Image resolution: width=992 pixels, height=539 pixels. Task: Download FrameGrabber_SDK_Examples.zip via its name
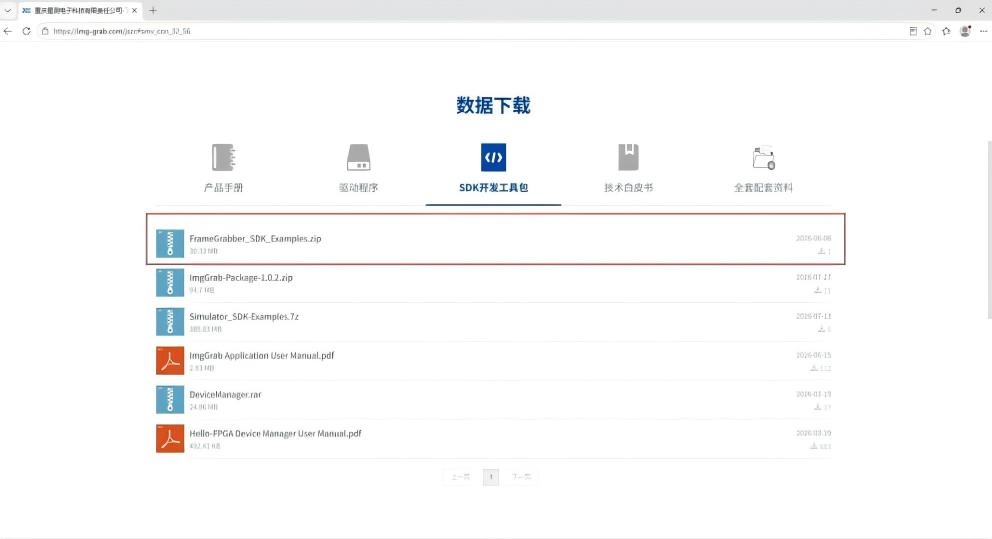[x=255, y=239]
